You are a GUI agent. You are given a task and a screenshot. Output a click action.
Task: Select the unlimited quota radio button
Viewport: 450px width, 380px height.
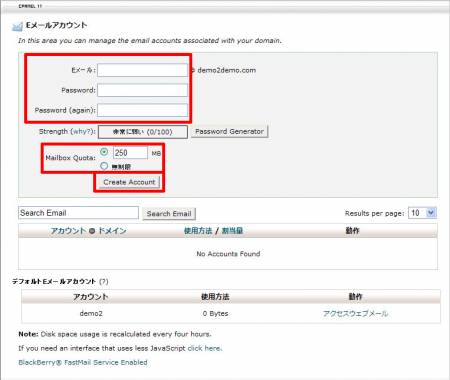pyautogui.click(x=104, y=166)
